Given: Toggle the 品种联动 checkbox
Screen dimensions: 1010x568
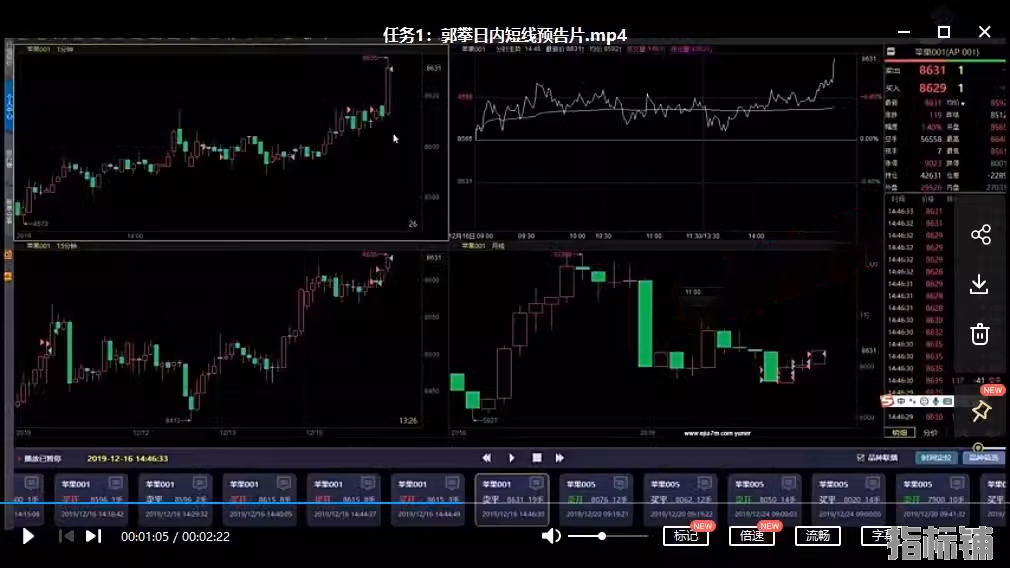Looking at the screenshot, I should click(x=861, y=458).
